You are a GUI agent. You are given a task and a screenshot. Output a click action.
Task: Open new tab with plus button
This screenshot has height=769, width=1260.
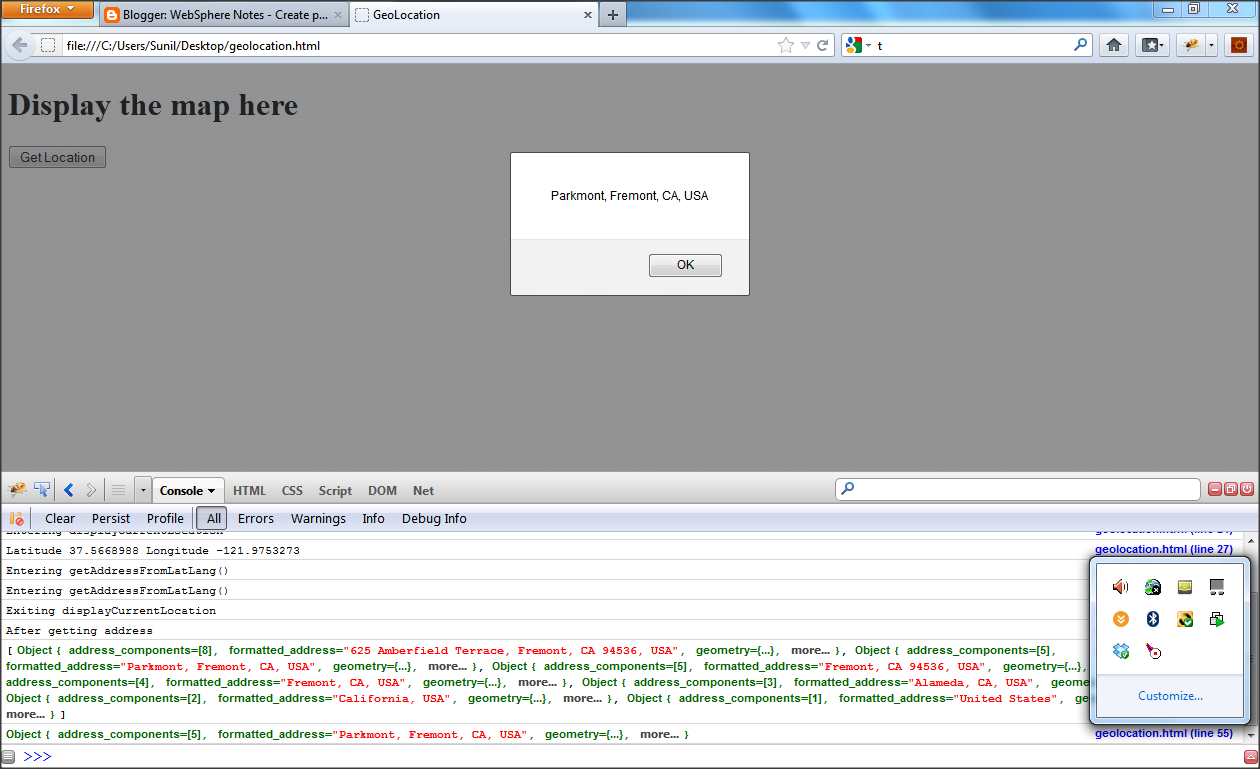tap(612, 15)
